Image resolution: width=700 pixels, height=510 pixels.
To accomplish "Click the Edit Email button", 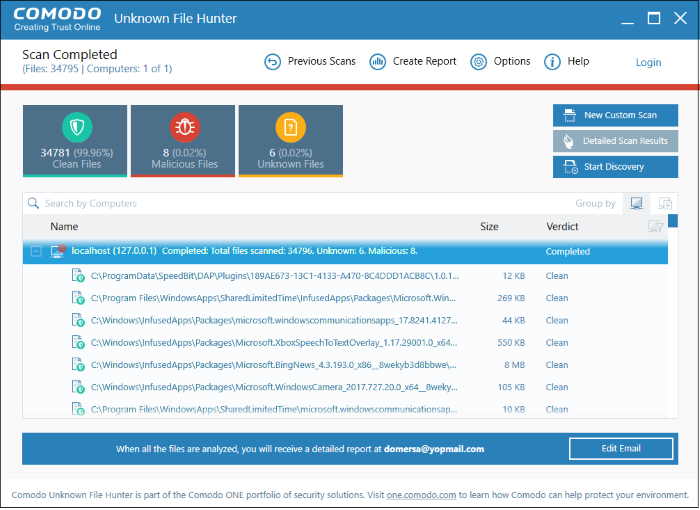I will pos(621,448).
